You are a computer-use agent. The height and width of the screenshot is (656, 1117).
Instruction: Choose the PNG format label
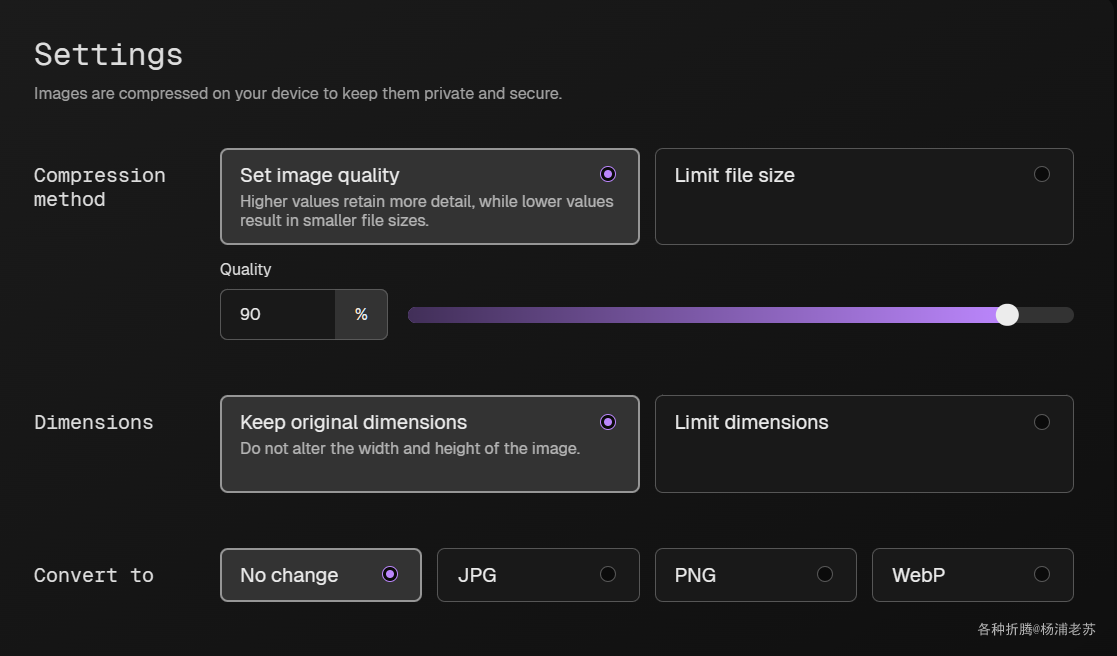point(695,575)
